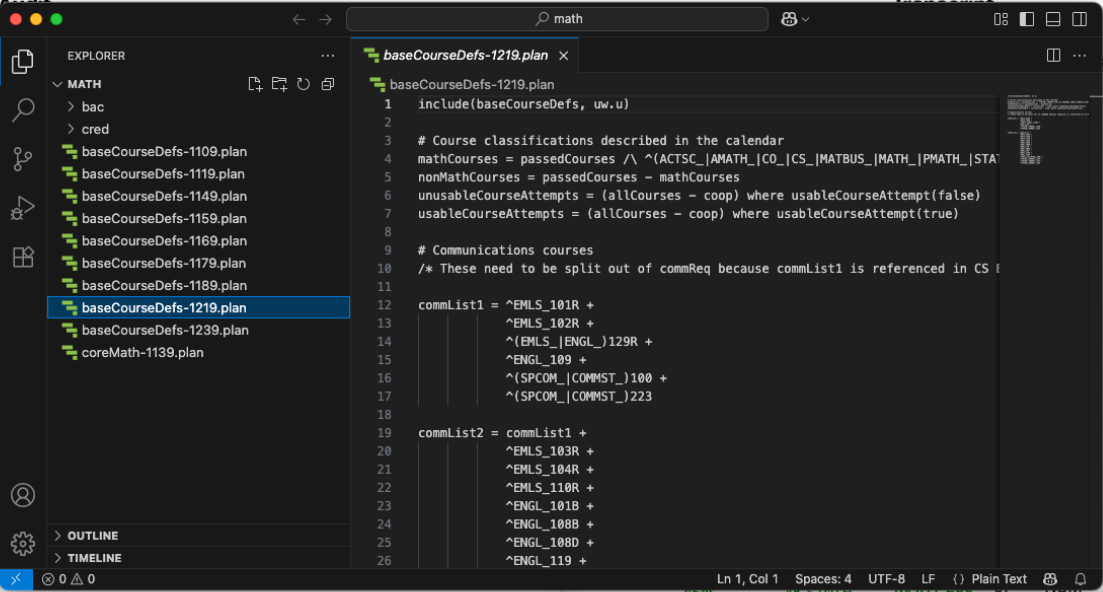Select the baseCourseDefs-1219.plan editor tab
The height and width of the screenshot is (592, 1103).
pyautogui.click(x=465, y=56)
